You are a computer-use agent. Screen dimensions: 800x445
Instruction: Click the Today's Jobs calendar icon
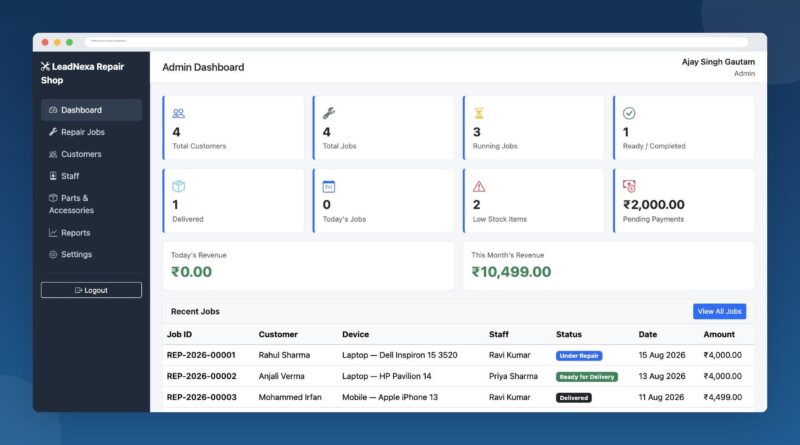click(329, 187)
